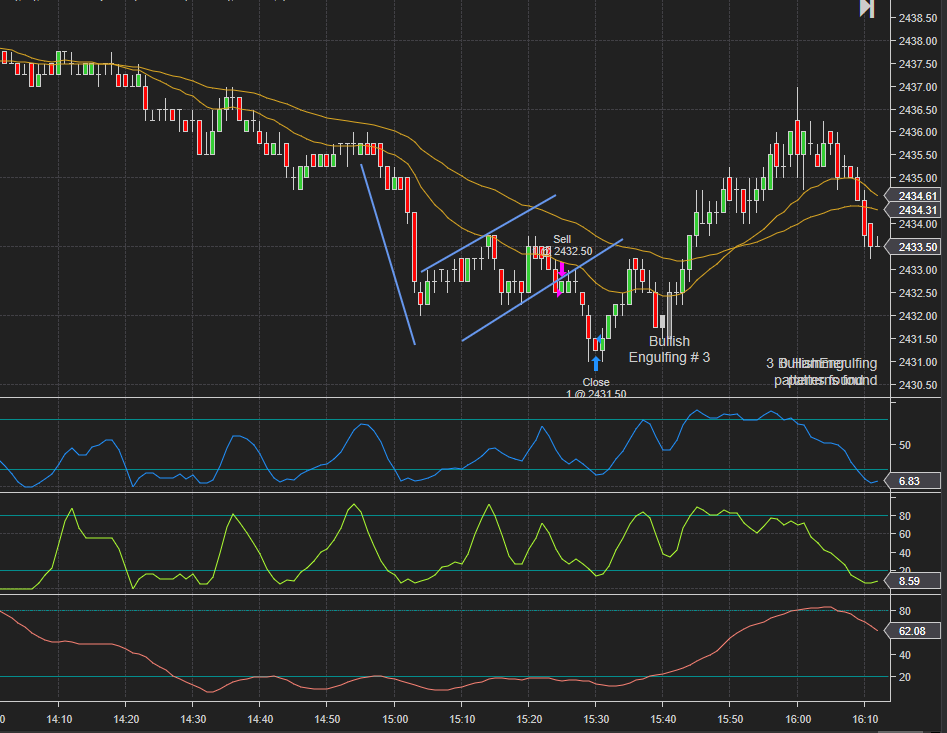Select the 2434.61 moving average price tag
The height and width of the screenshot is (733, 947).
point(916,196)
